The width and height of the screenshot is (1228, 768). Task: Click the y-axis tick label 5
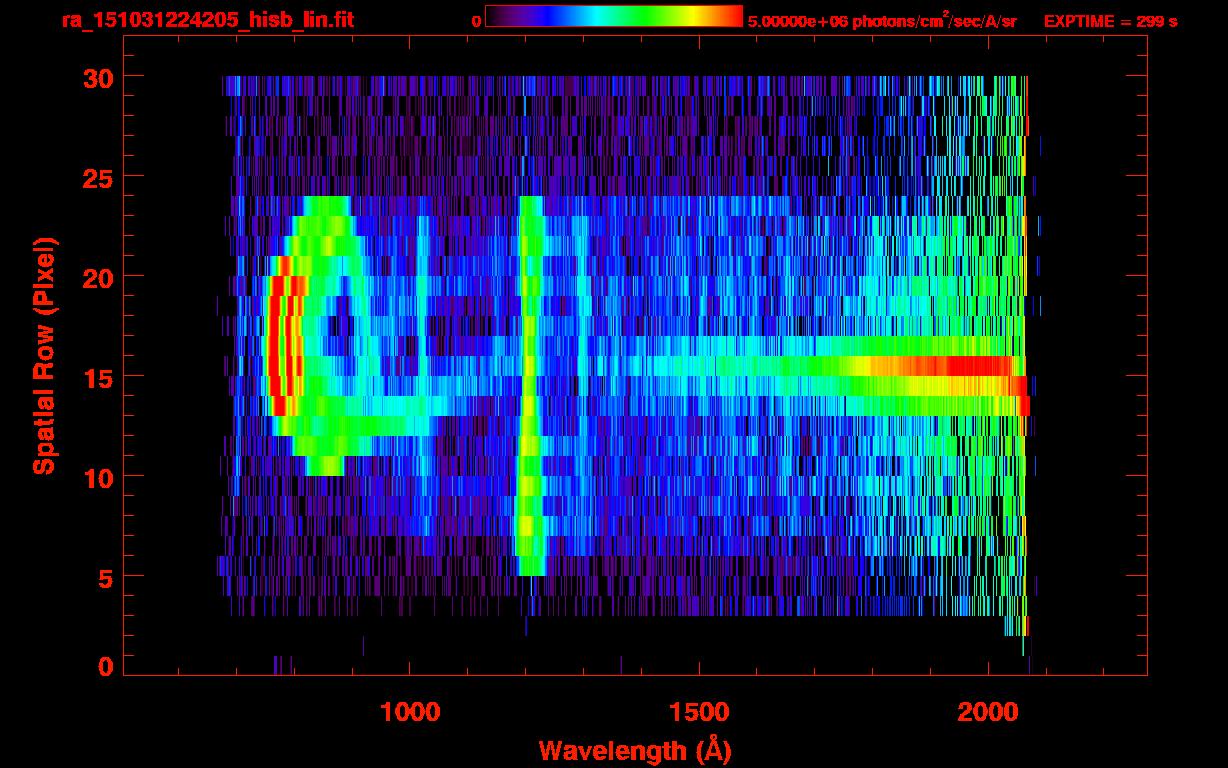tap(104, 577)
